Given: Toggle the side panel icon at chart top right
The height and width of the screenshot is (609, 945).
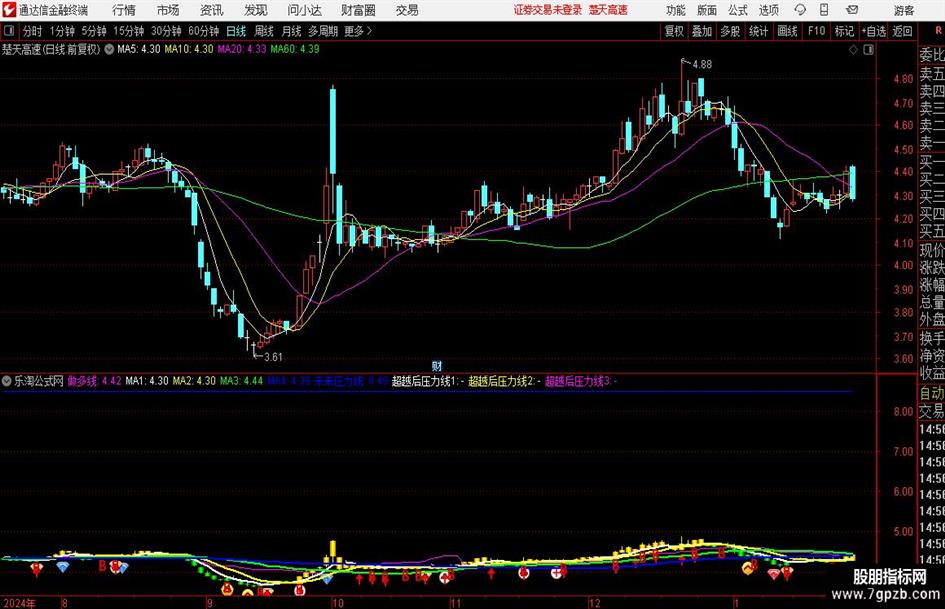Looking at the screenshot, I should pyautogui.click(x=868, y=50).
